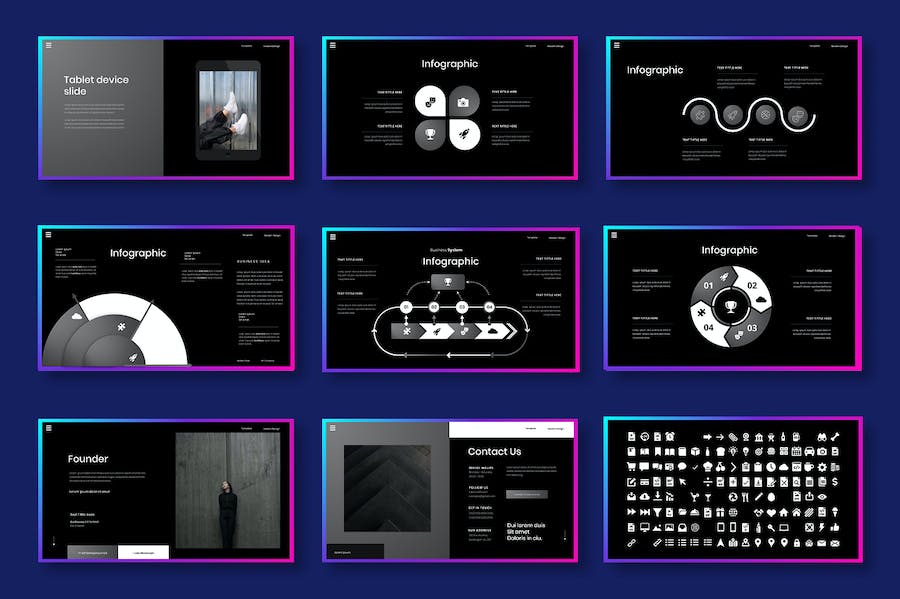Select the rocket petal in four-petal infographic
Viewport: 900px width, 599px height.
(464, 134)
